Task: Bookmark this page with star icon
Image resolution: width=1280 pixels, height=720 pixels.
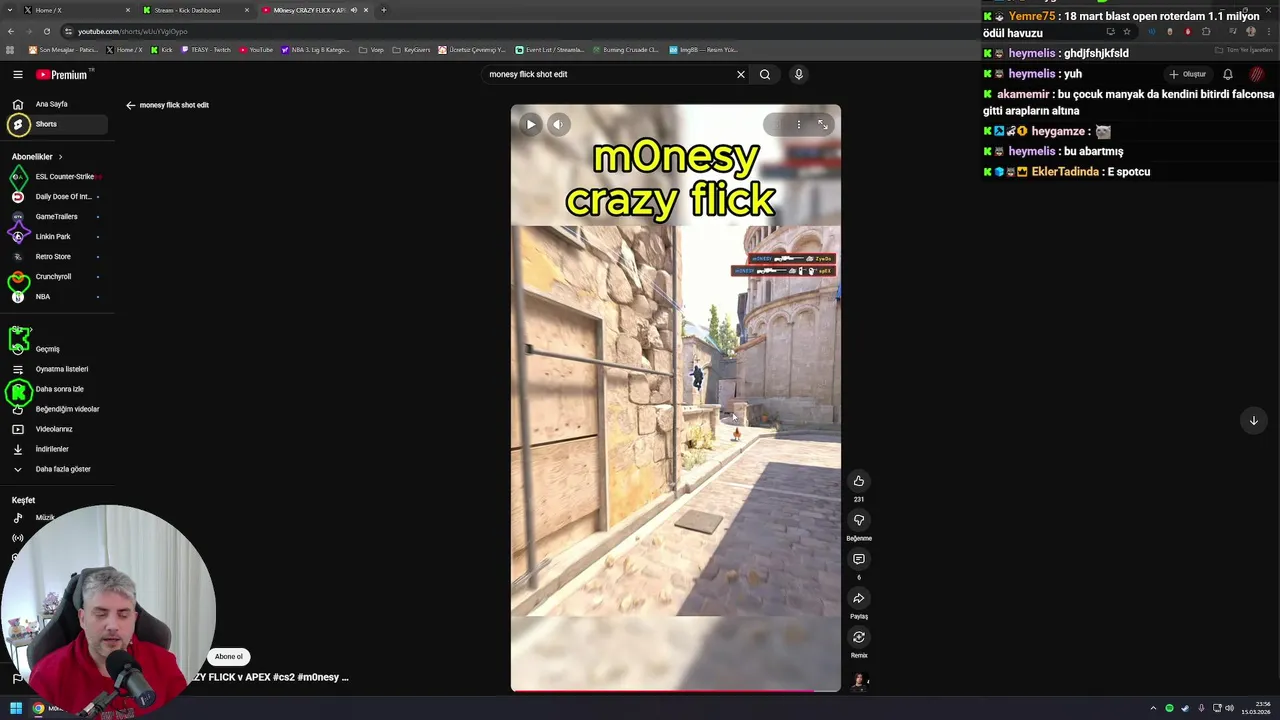Action: click(x=1127, y=31)
